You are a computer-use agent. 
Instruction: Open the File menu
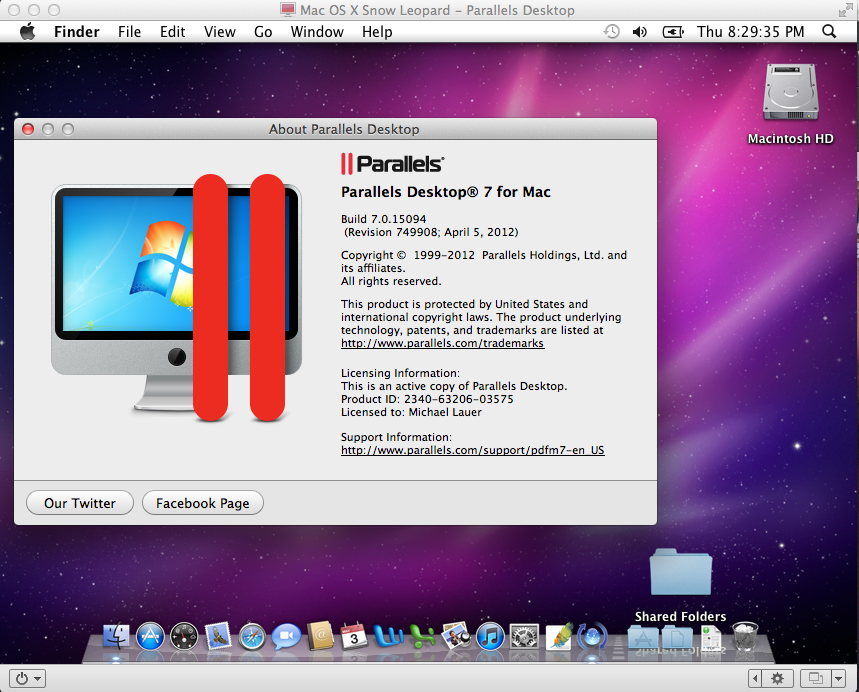click(129, 32)
